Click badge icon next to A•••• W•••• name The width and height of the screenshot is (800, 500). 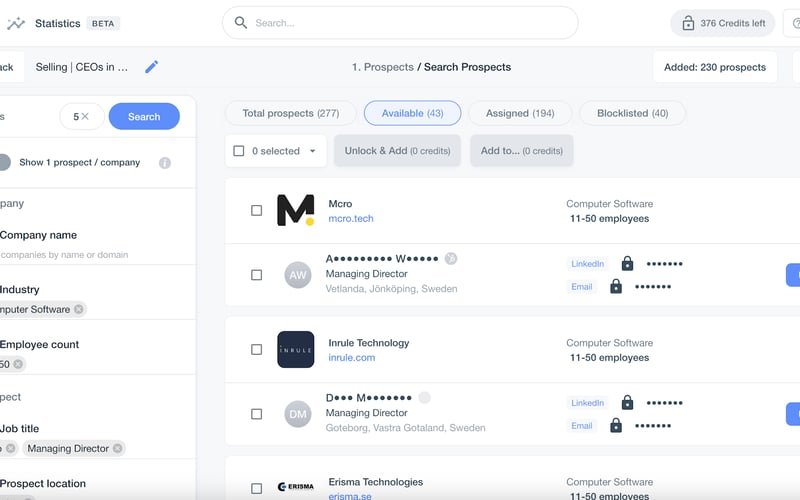click(451, 259)
